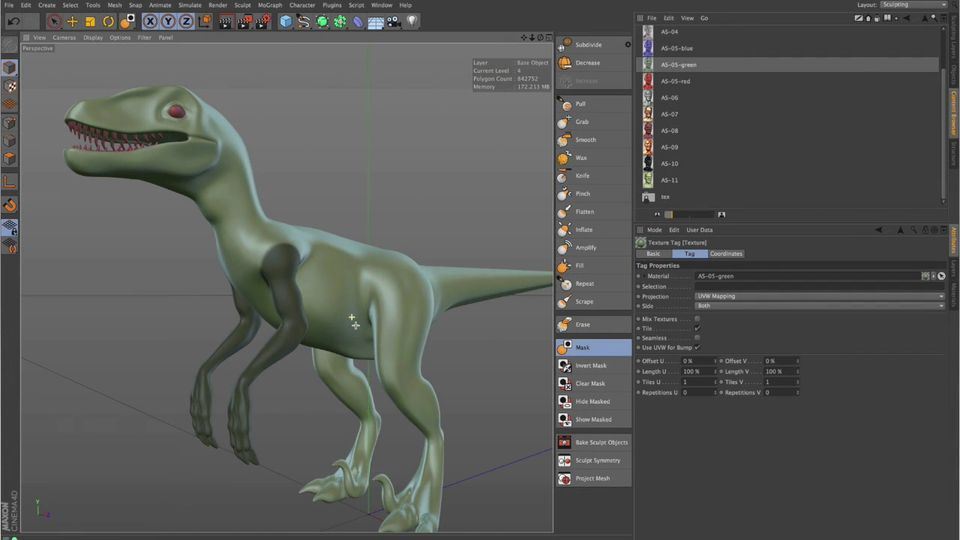Click the Invert Mask icon
Viewport: 960px width, 540px height.
pos(565,366)
